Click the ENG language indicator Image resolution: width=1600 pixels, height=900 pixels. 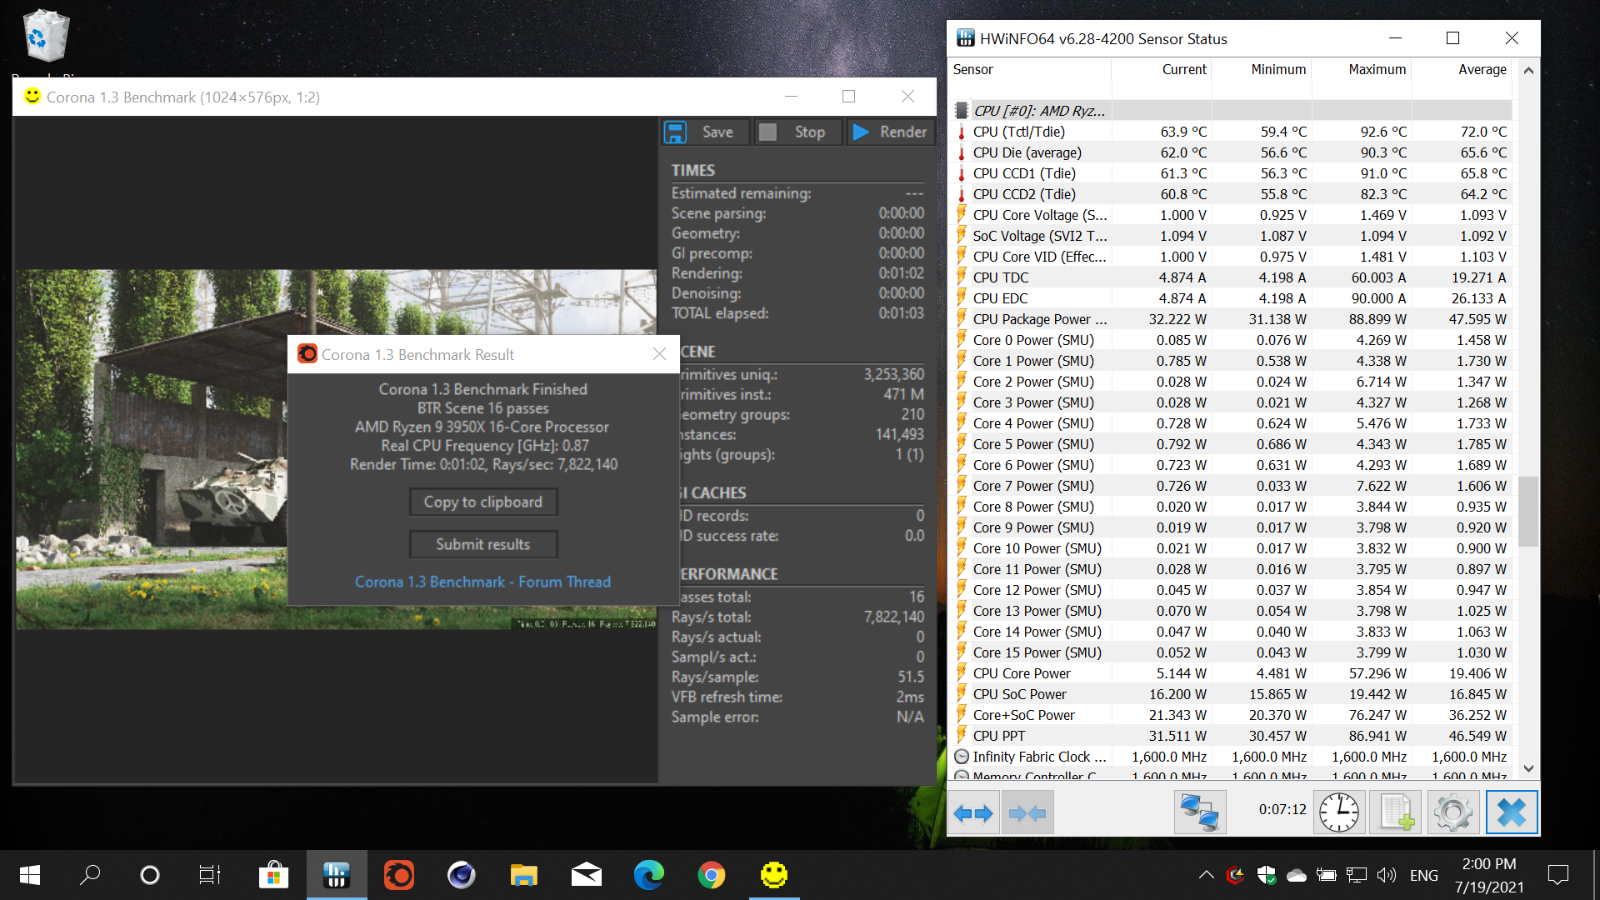pyautogui.click(x=1424, y=875)
